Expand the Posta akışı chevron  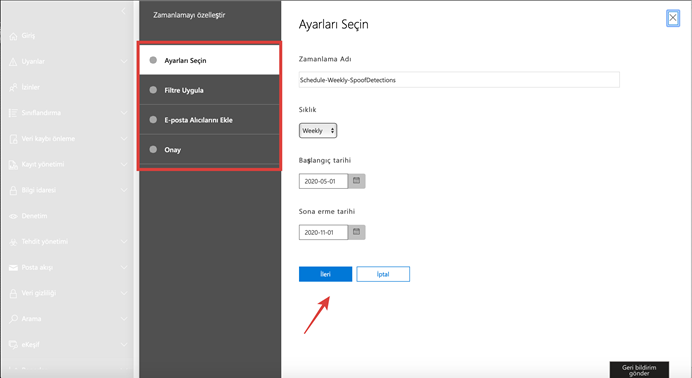click(x=124, y=267)
